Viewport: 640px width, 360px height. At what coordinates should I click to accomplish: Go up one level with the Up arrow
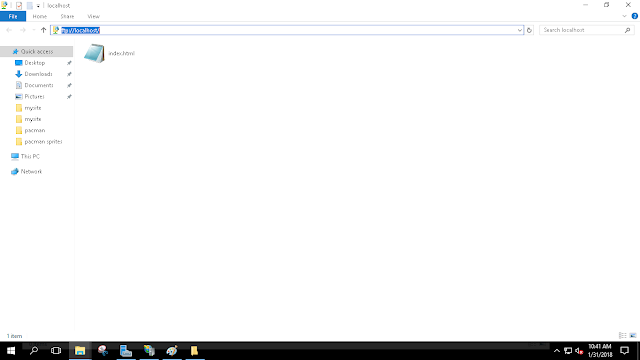click(43, 30)
